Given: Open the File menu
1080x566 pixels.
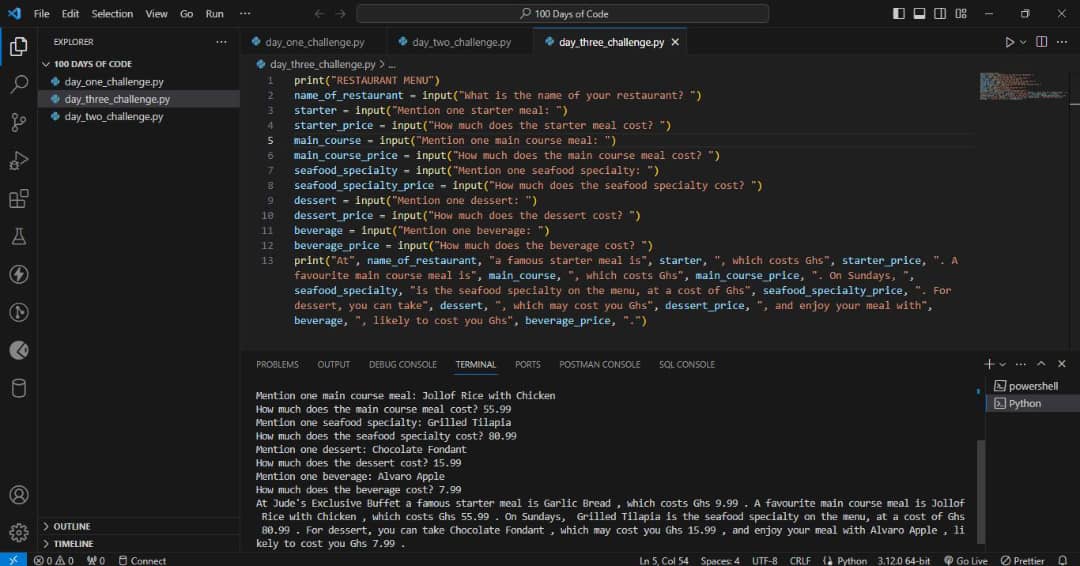Looking at the screenshot, I should [41, 13].
